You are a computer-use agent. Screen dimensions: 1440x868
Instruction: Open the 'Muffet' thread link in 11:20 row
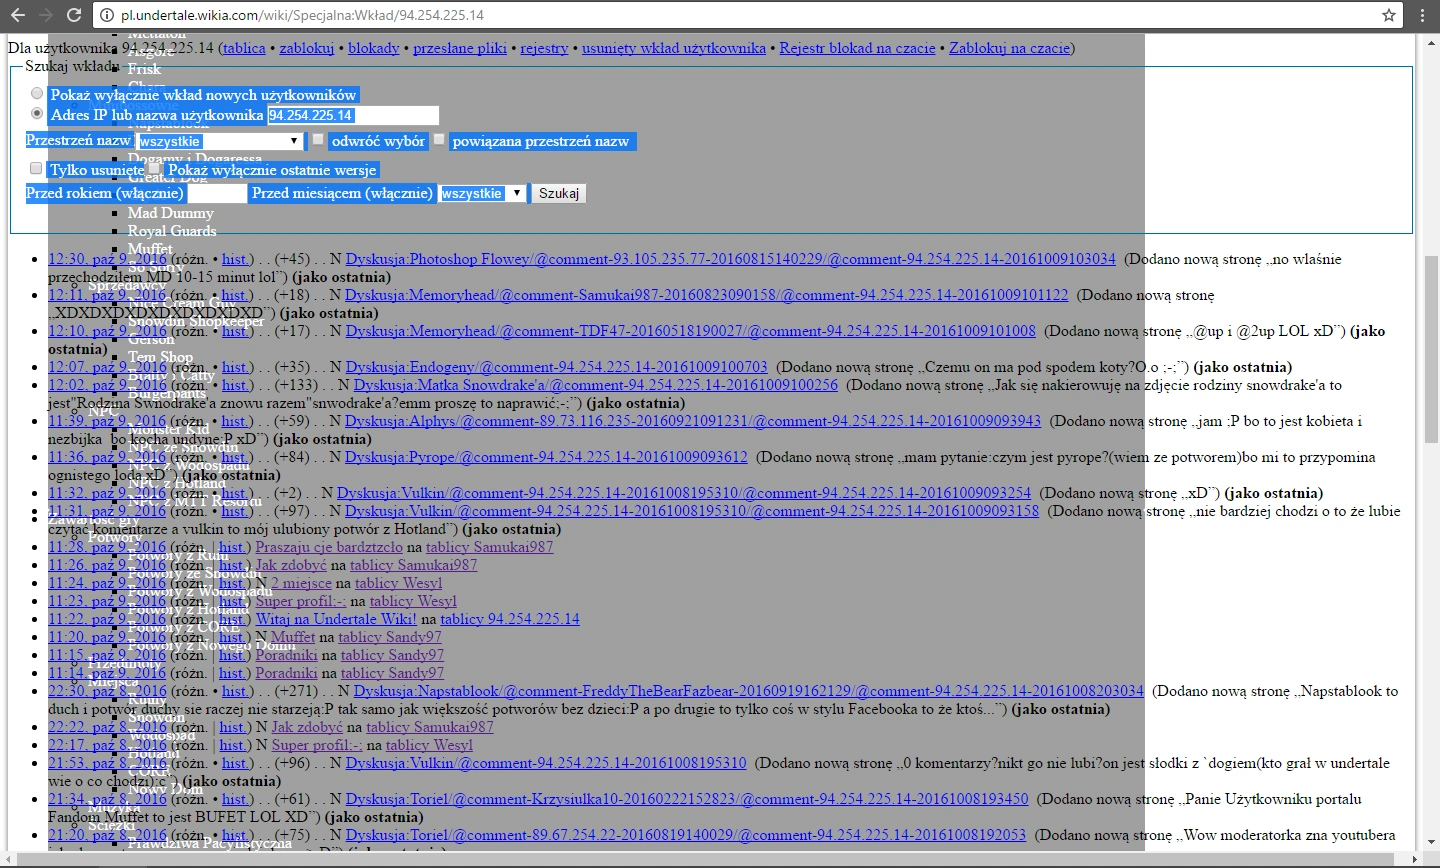click(293, 637)
